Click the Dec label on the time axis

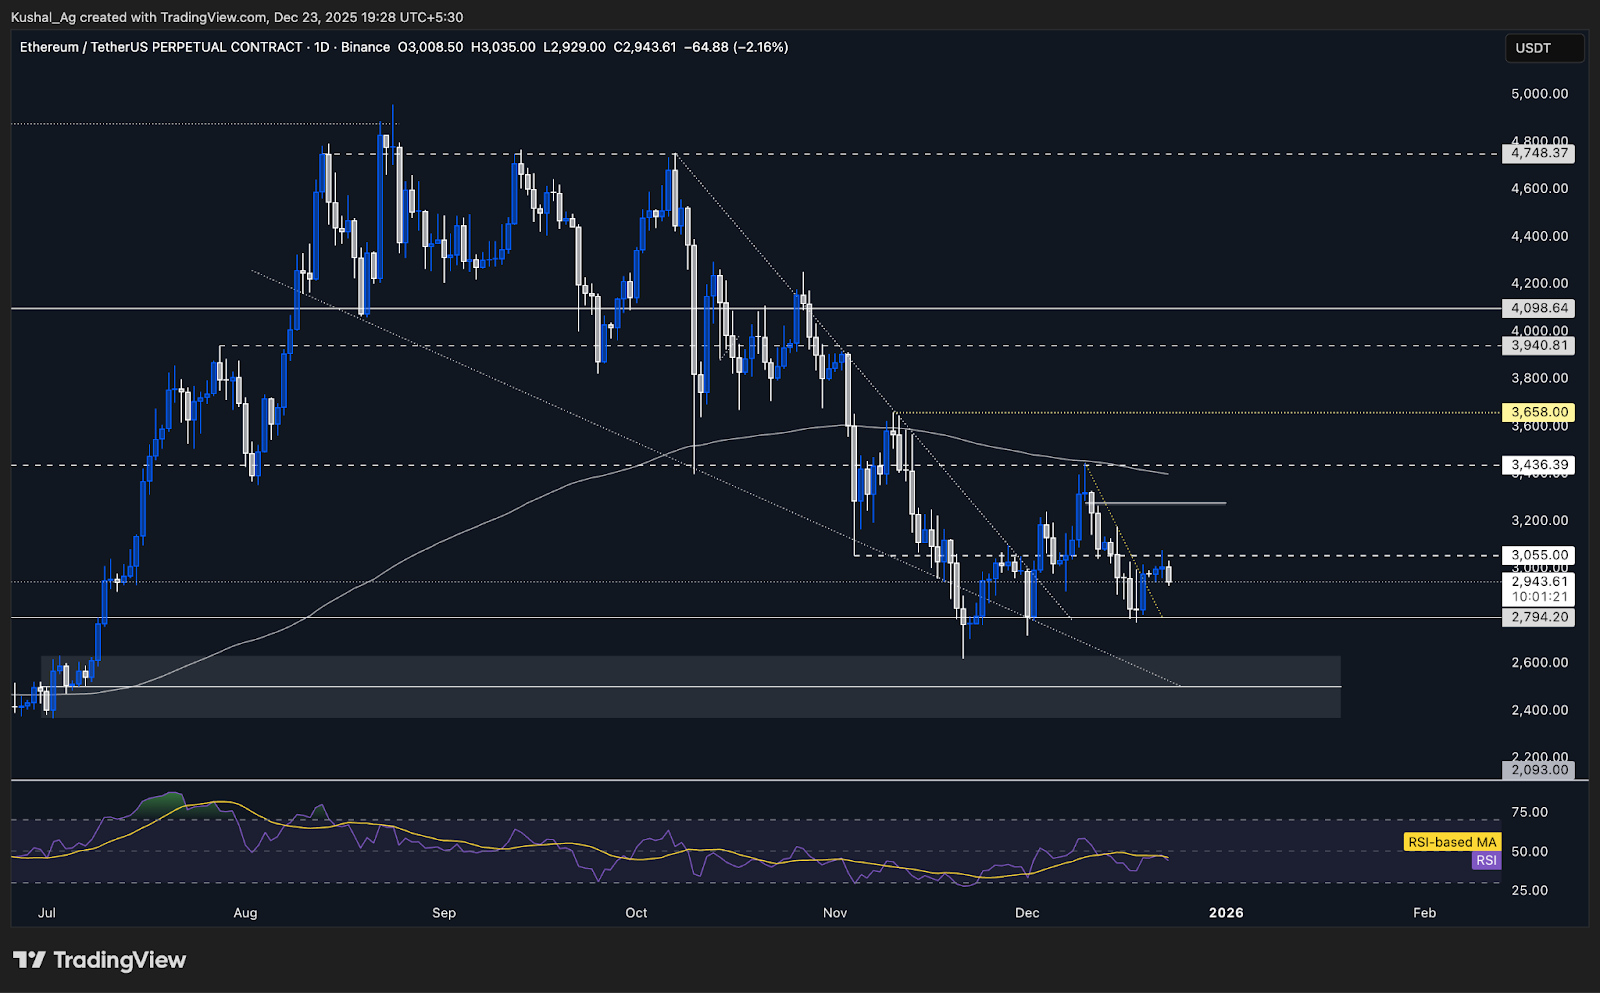click(1026, 913)
